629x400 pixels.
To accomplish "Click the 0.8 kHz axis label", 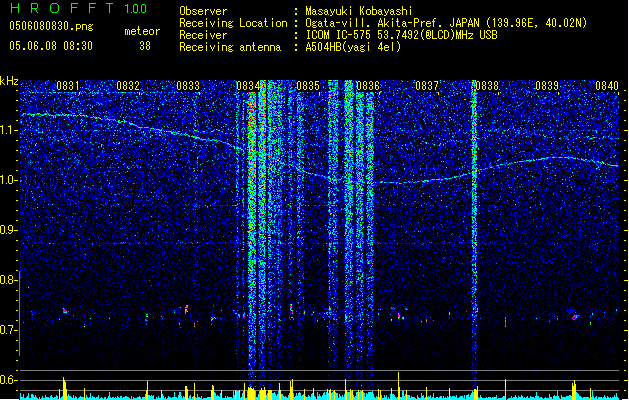I will [9, 280].
